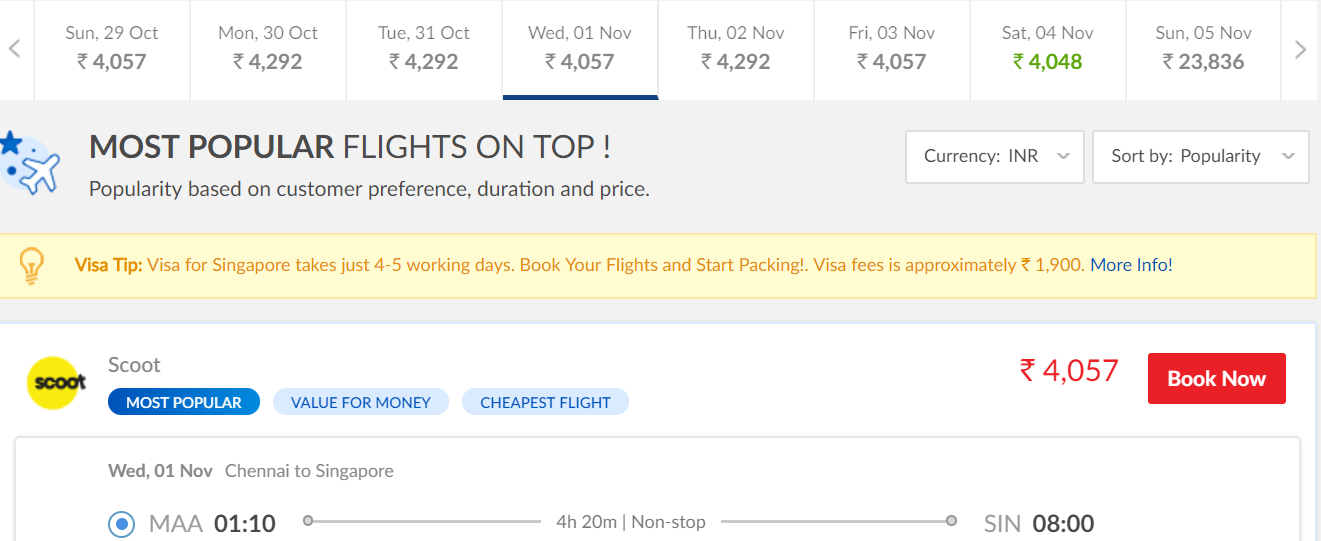The height and width of the screenshot is (541, 1321).
Task: Click the previous dates left arrow
Action: (x=14, y=49)
